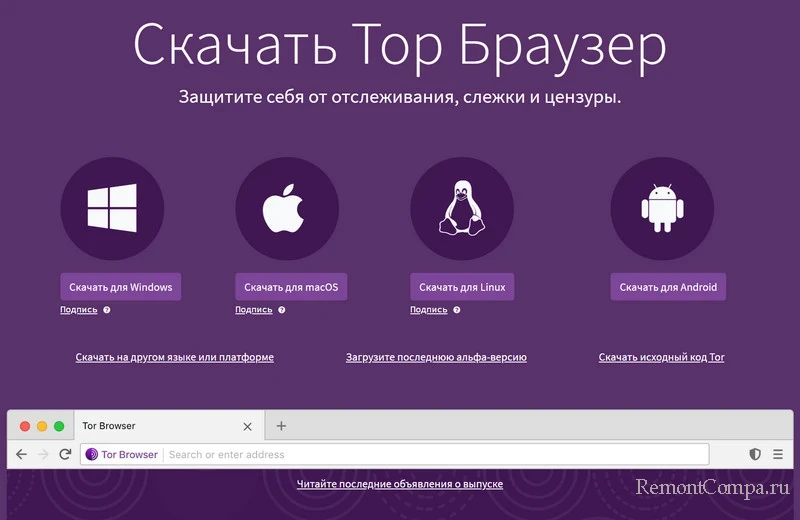Click help icon beside Linux Подпись
This screenshot has width=800, height=520.
(x=457, y=310)
